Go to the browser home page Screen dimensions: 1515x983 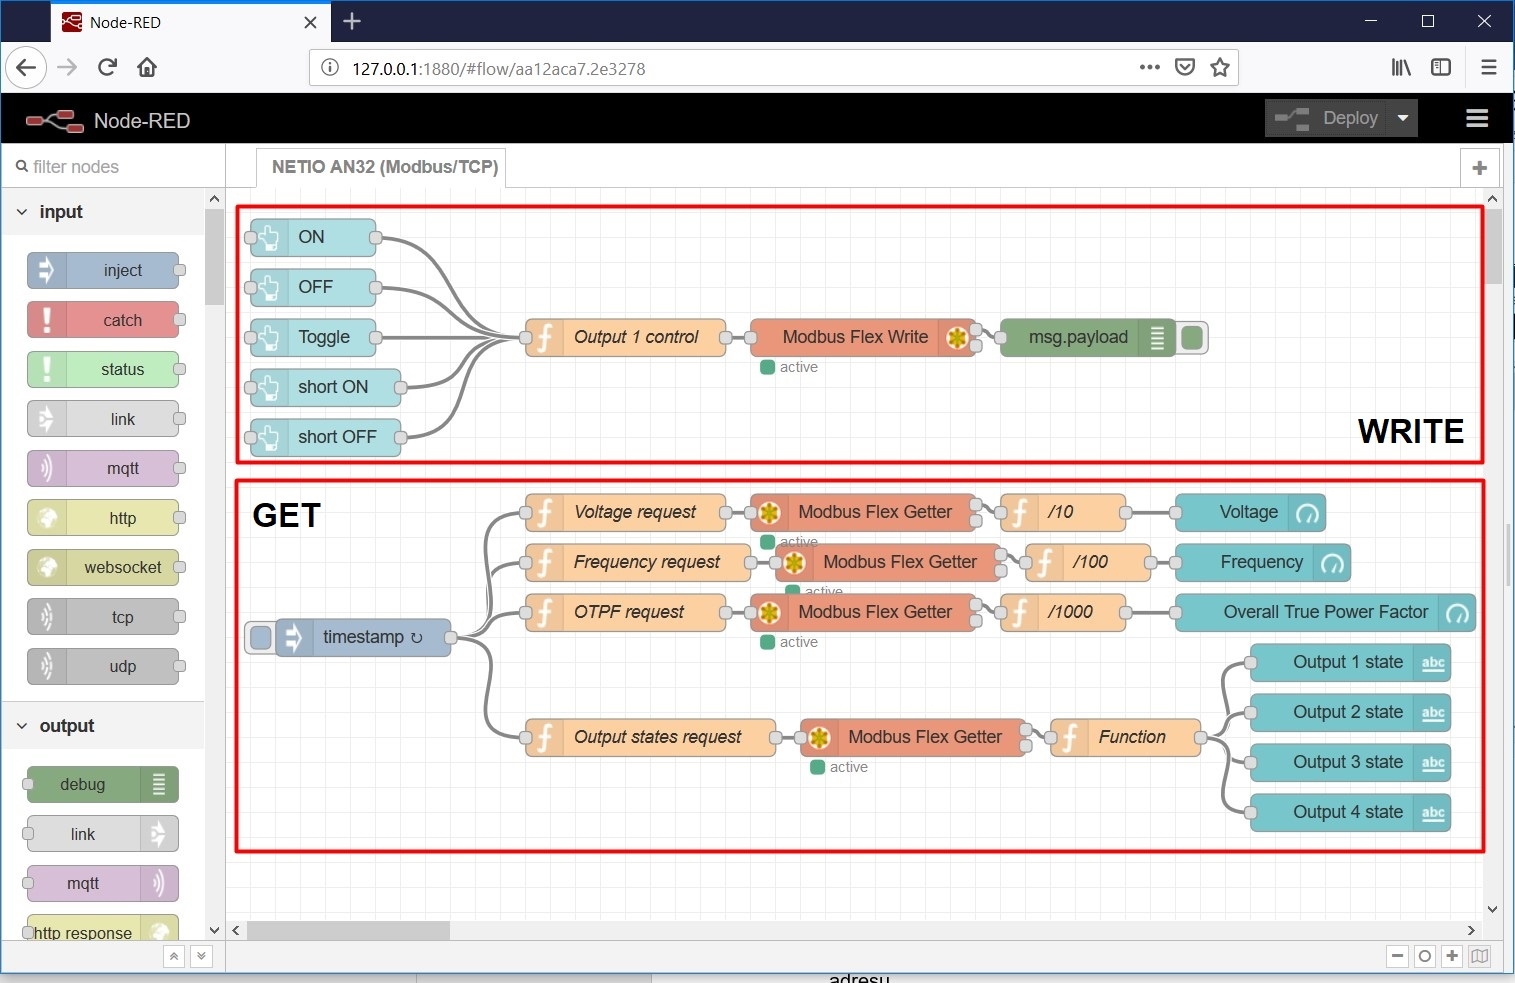tap(147, 67)
